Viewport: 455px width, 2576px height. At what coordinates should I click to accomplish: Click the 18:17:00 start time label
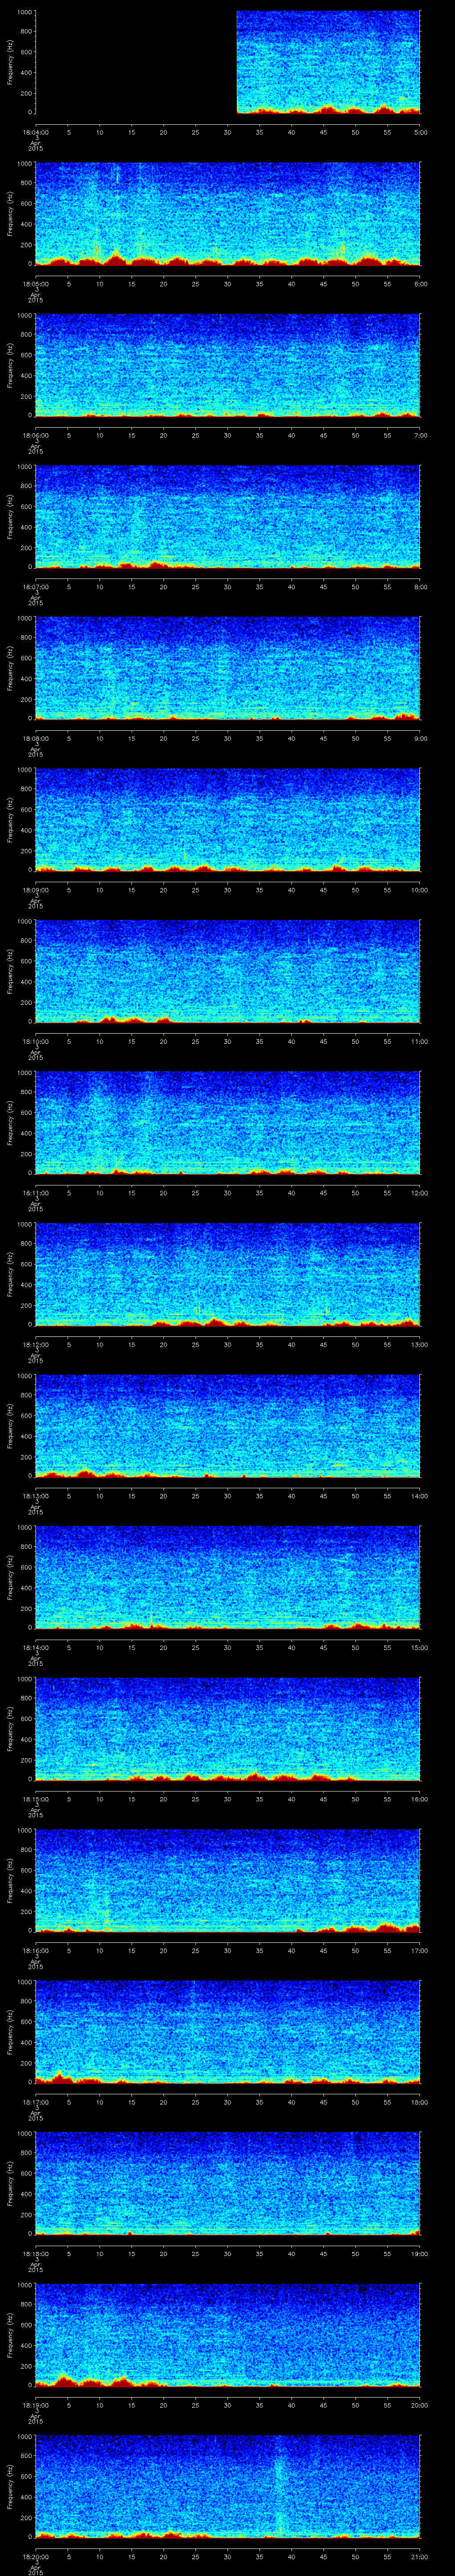point(35,2102)
